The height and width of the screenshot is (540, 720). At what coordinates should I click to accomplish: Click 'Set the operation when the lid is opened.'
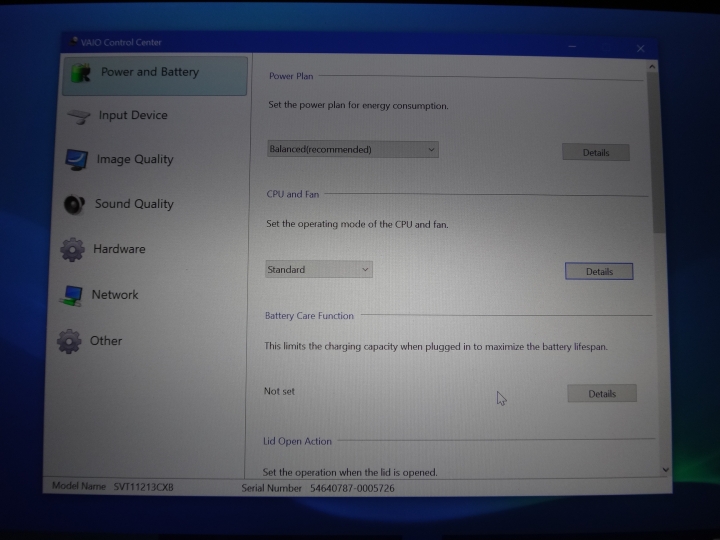tap(350, 472)
